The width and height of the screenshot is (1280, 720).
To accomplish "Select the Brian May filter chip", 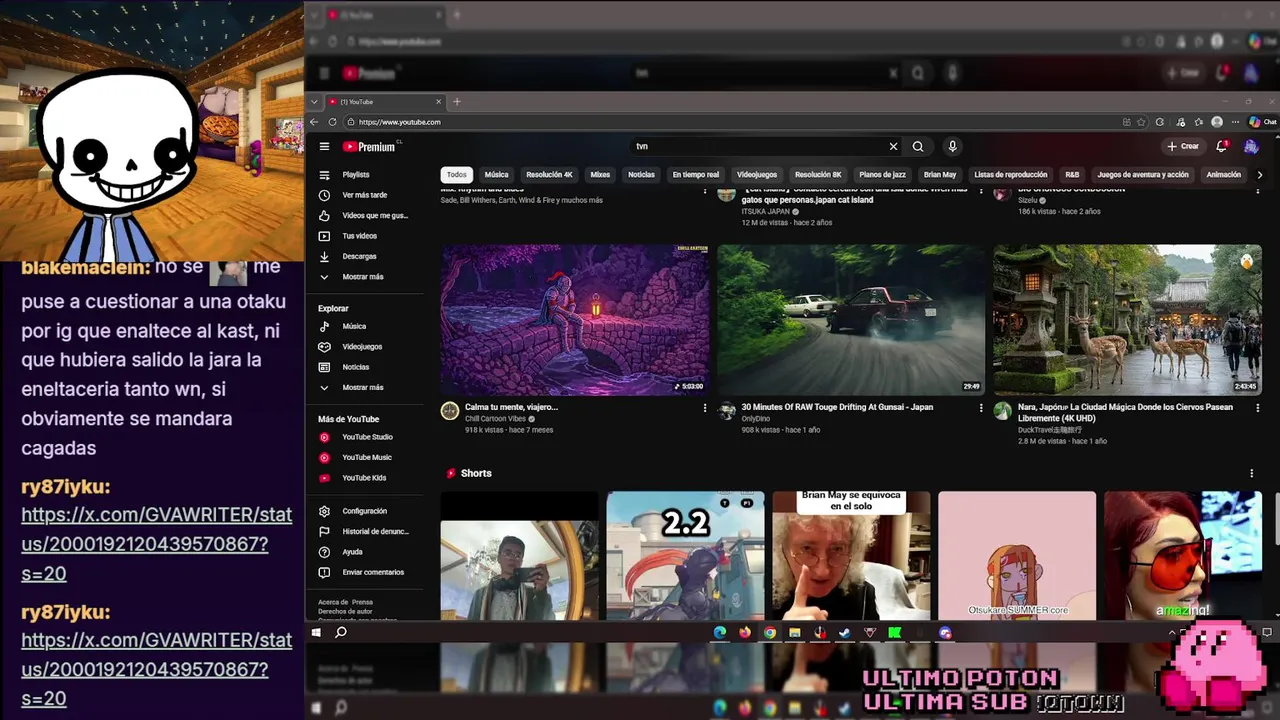I will click(940, 175).
